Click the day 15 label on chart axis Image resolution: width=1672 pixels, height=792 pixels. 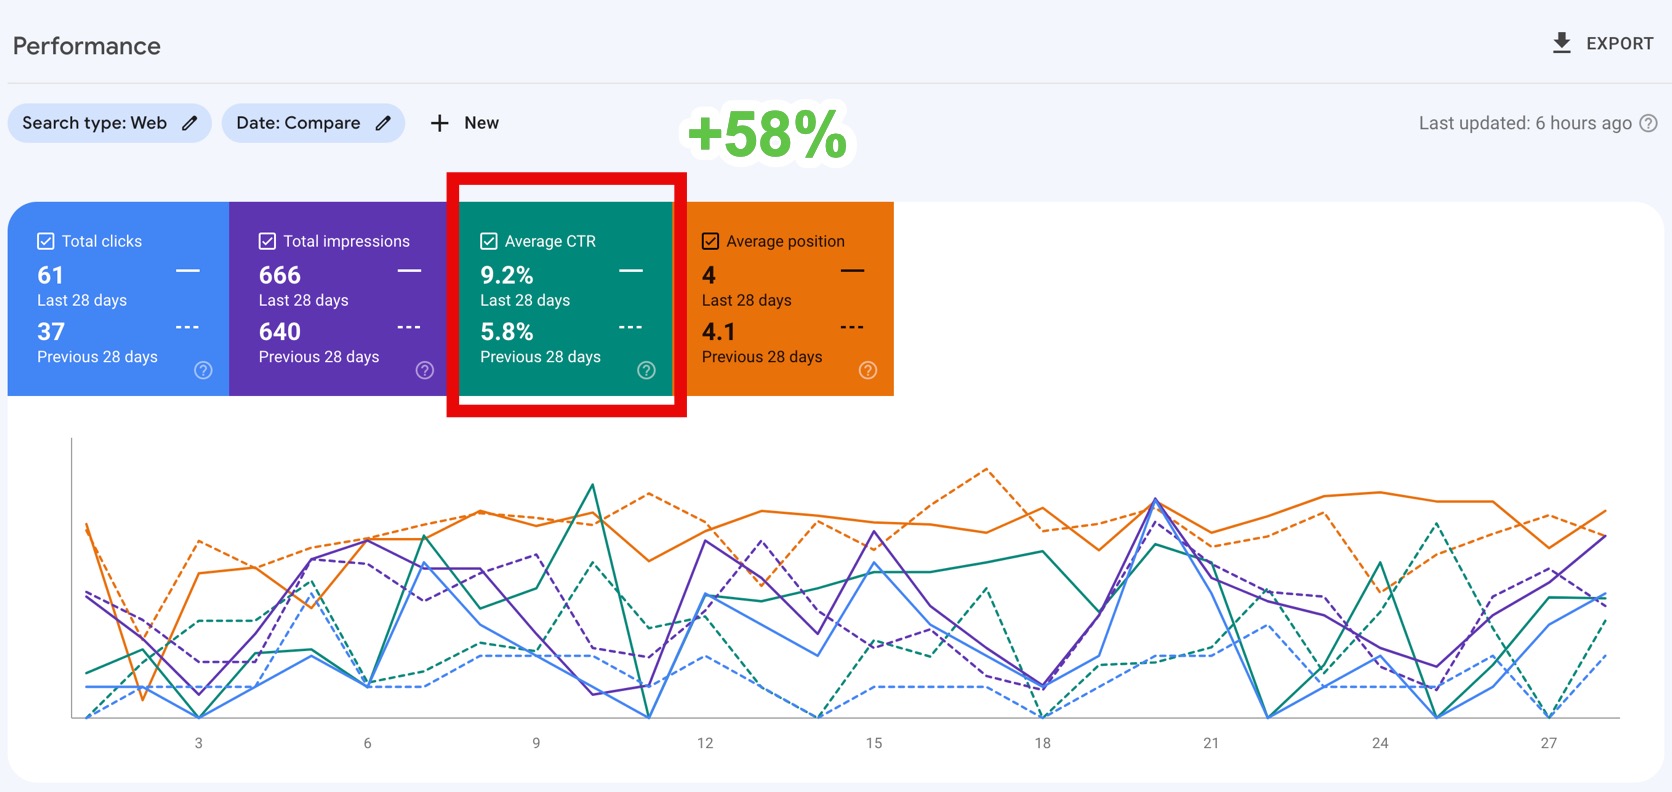pyautogui.click(x=874, y=743)
